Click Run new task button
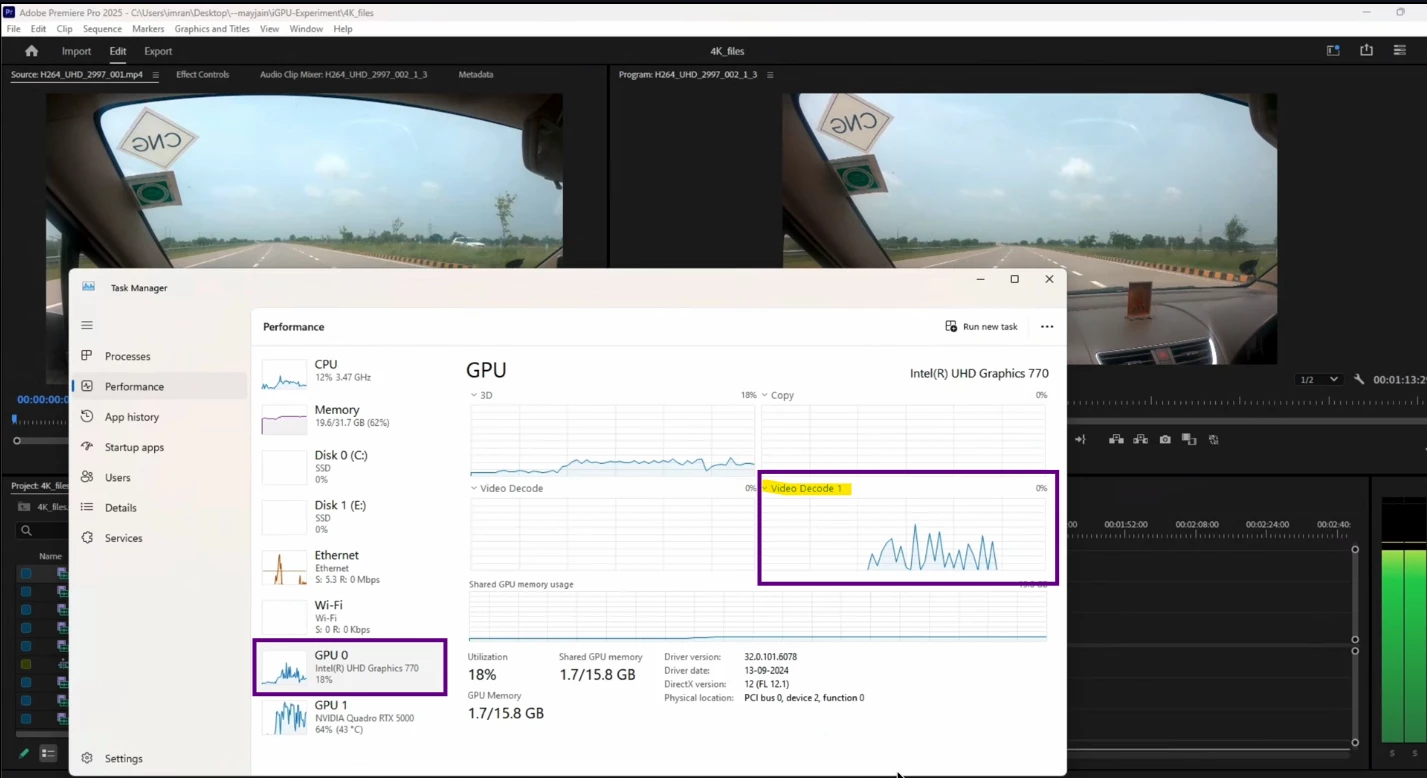Image resolution: width=1427 pixels, height=778 pixels. click(981, 327)
